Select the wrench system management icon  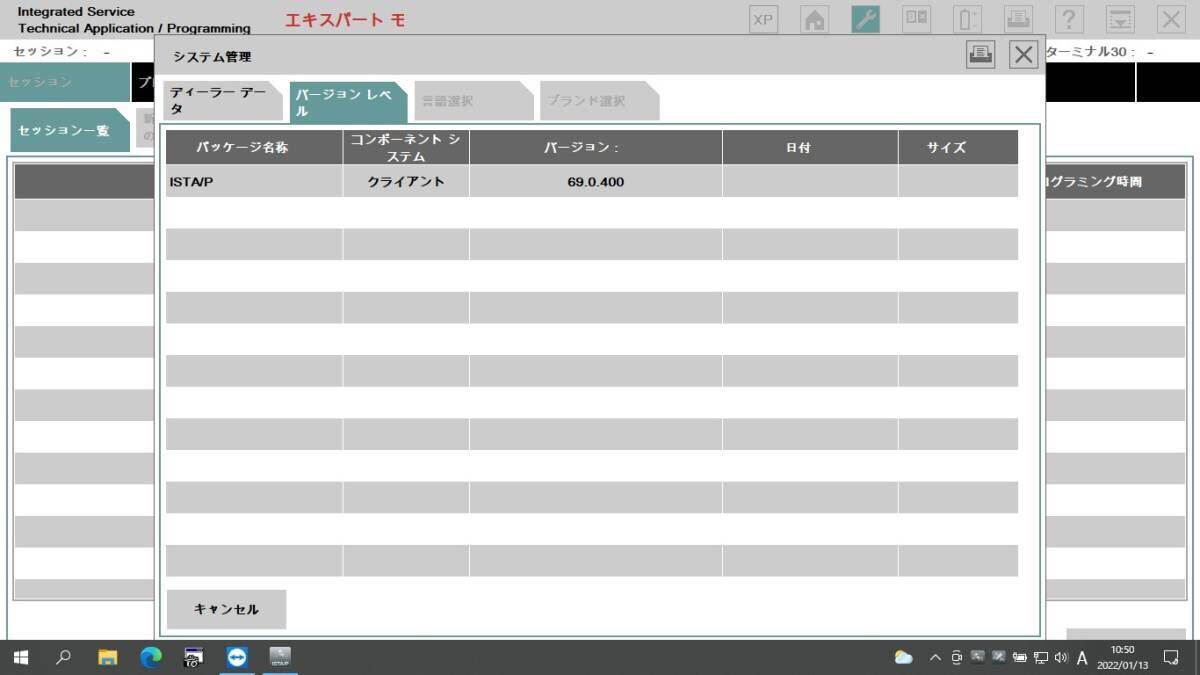click(863, 18)
